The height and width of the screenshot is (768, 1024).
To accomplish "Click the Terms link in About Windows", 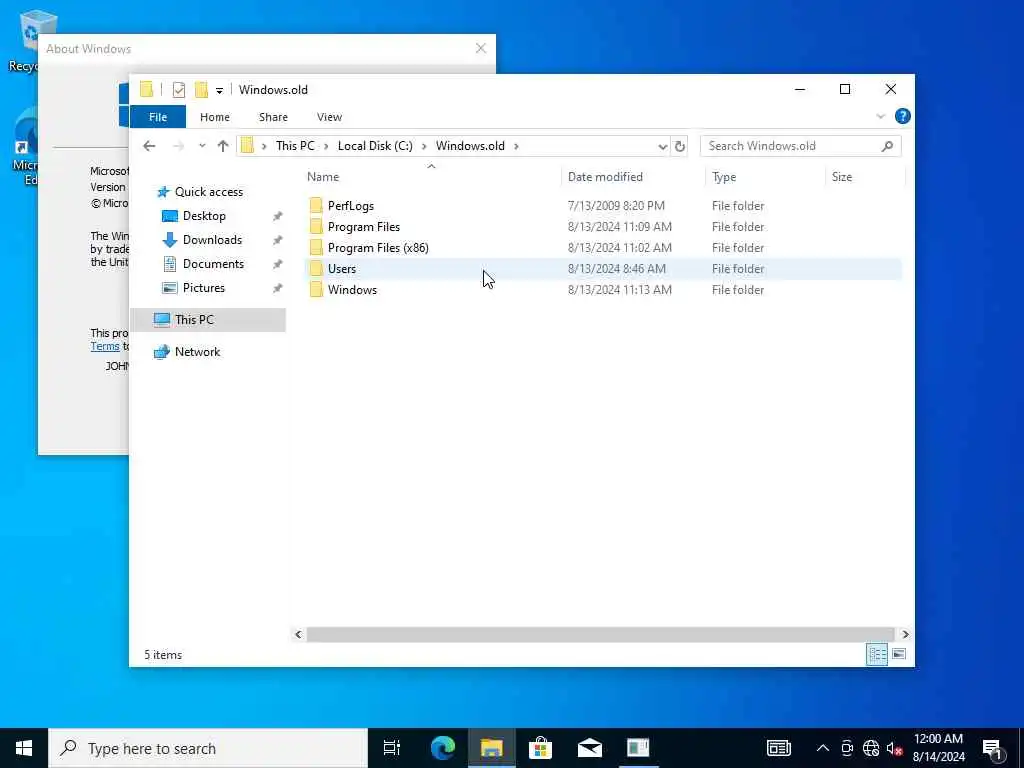I will 104,346.
